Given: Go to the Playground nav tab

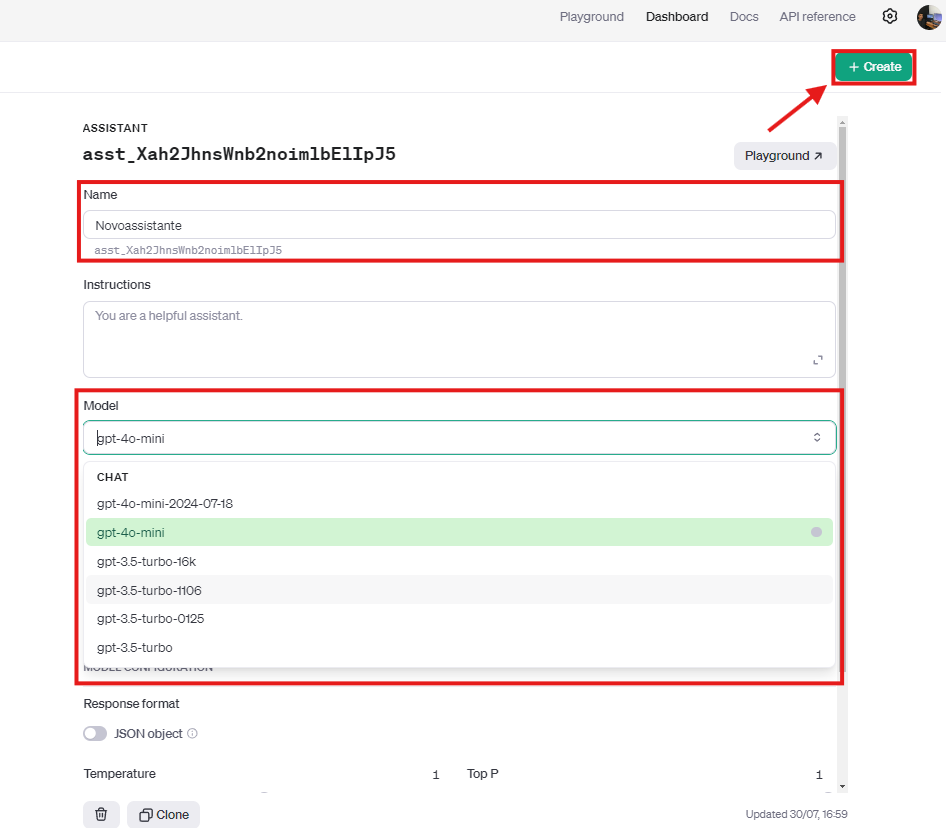Looking at the screenshot, I should pos(591,17).
